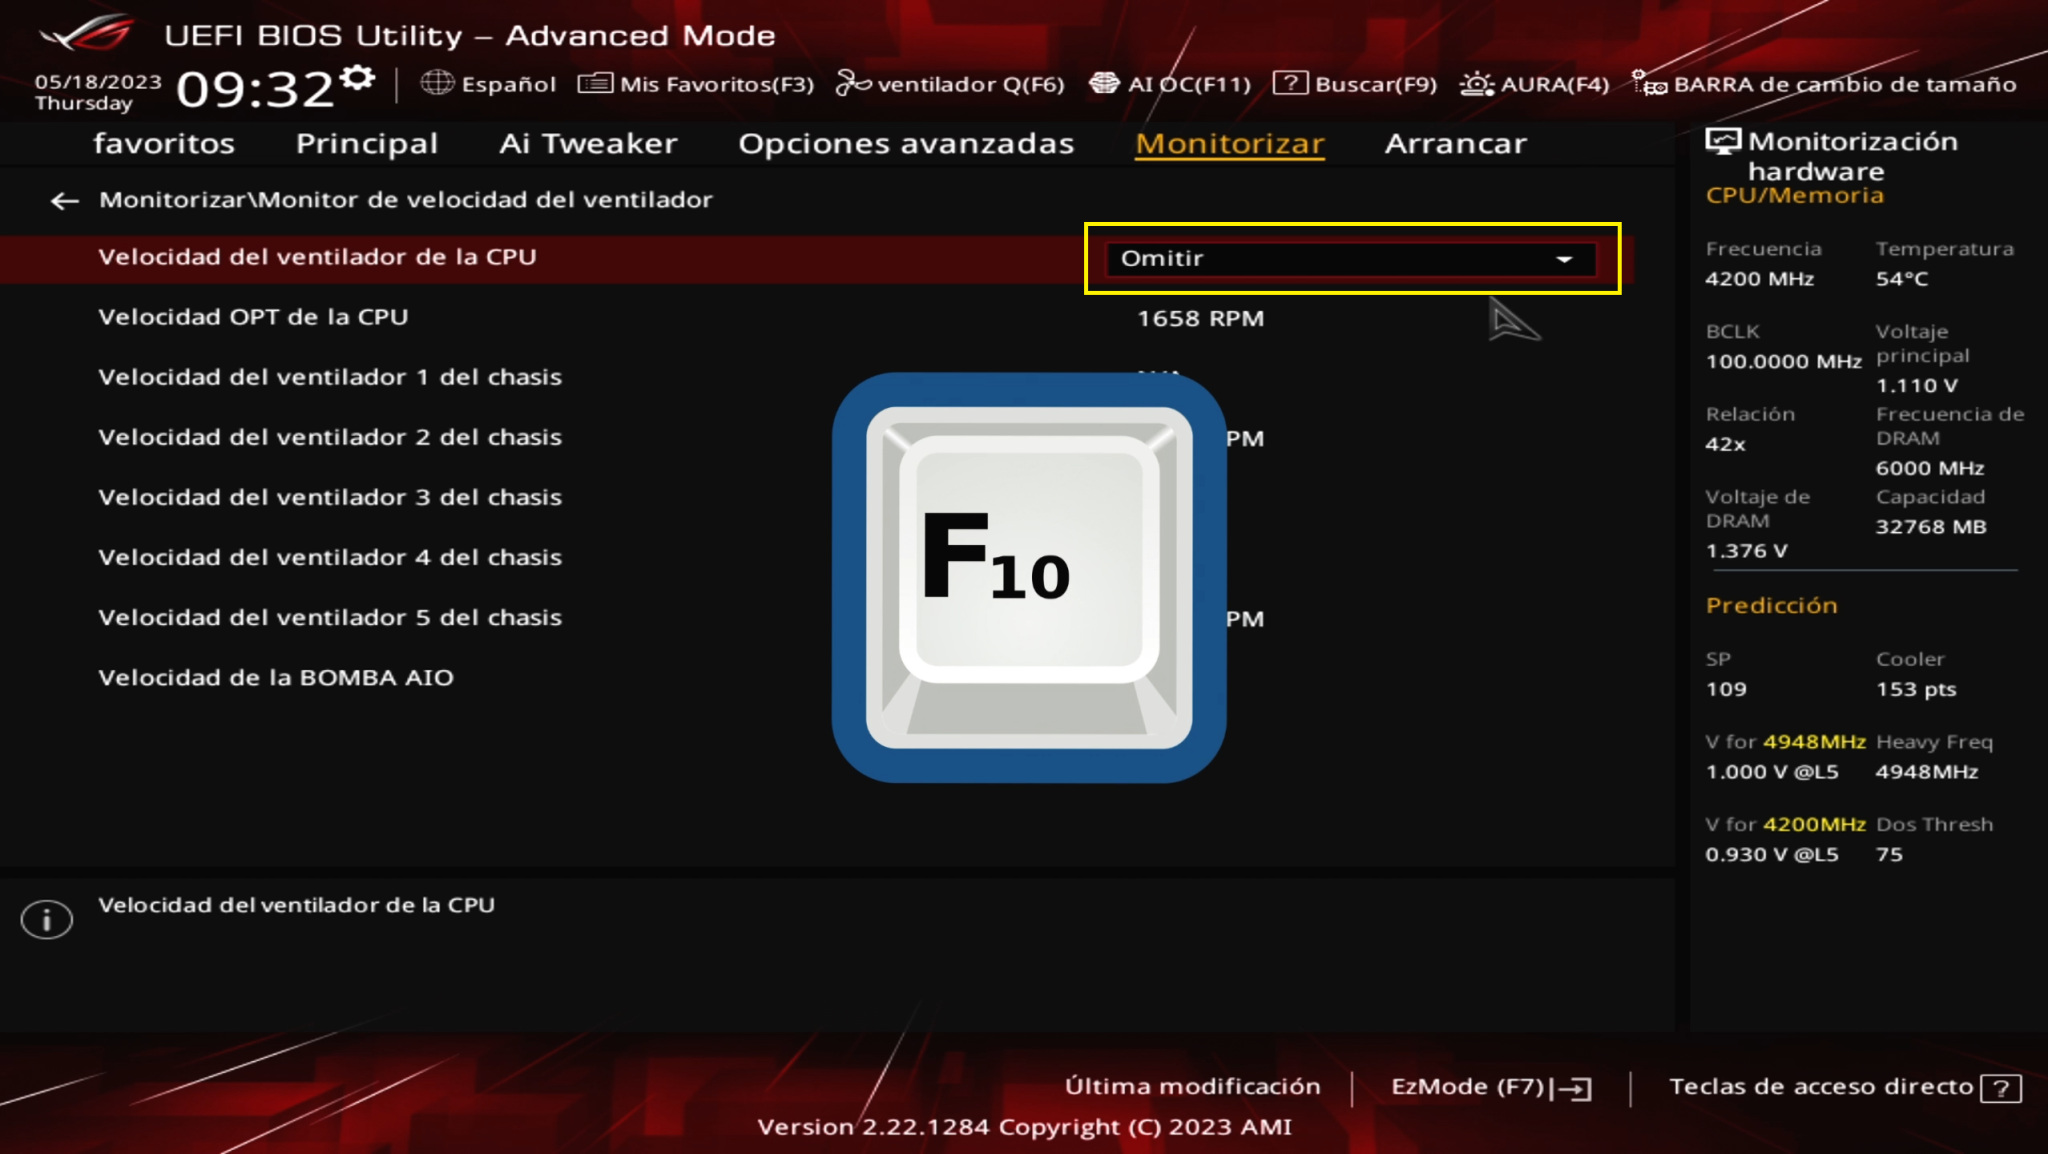Click Velocidad OPT de la CPU entry

coord(252,317)
